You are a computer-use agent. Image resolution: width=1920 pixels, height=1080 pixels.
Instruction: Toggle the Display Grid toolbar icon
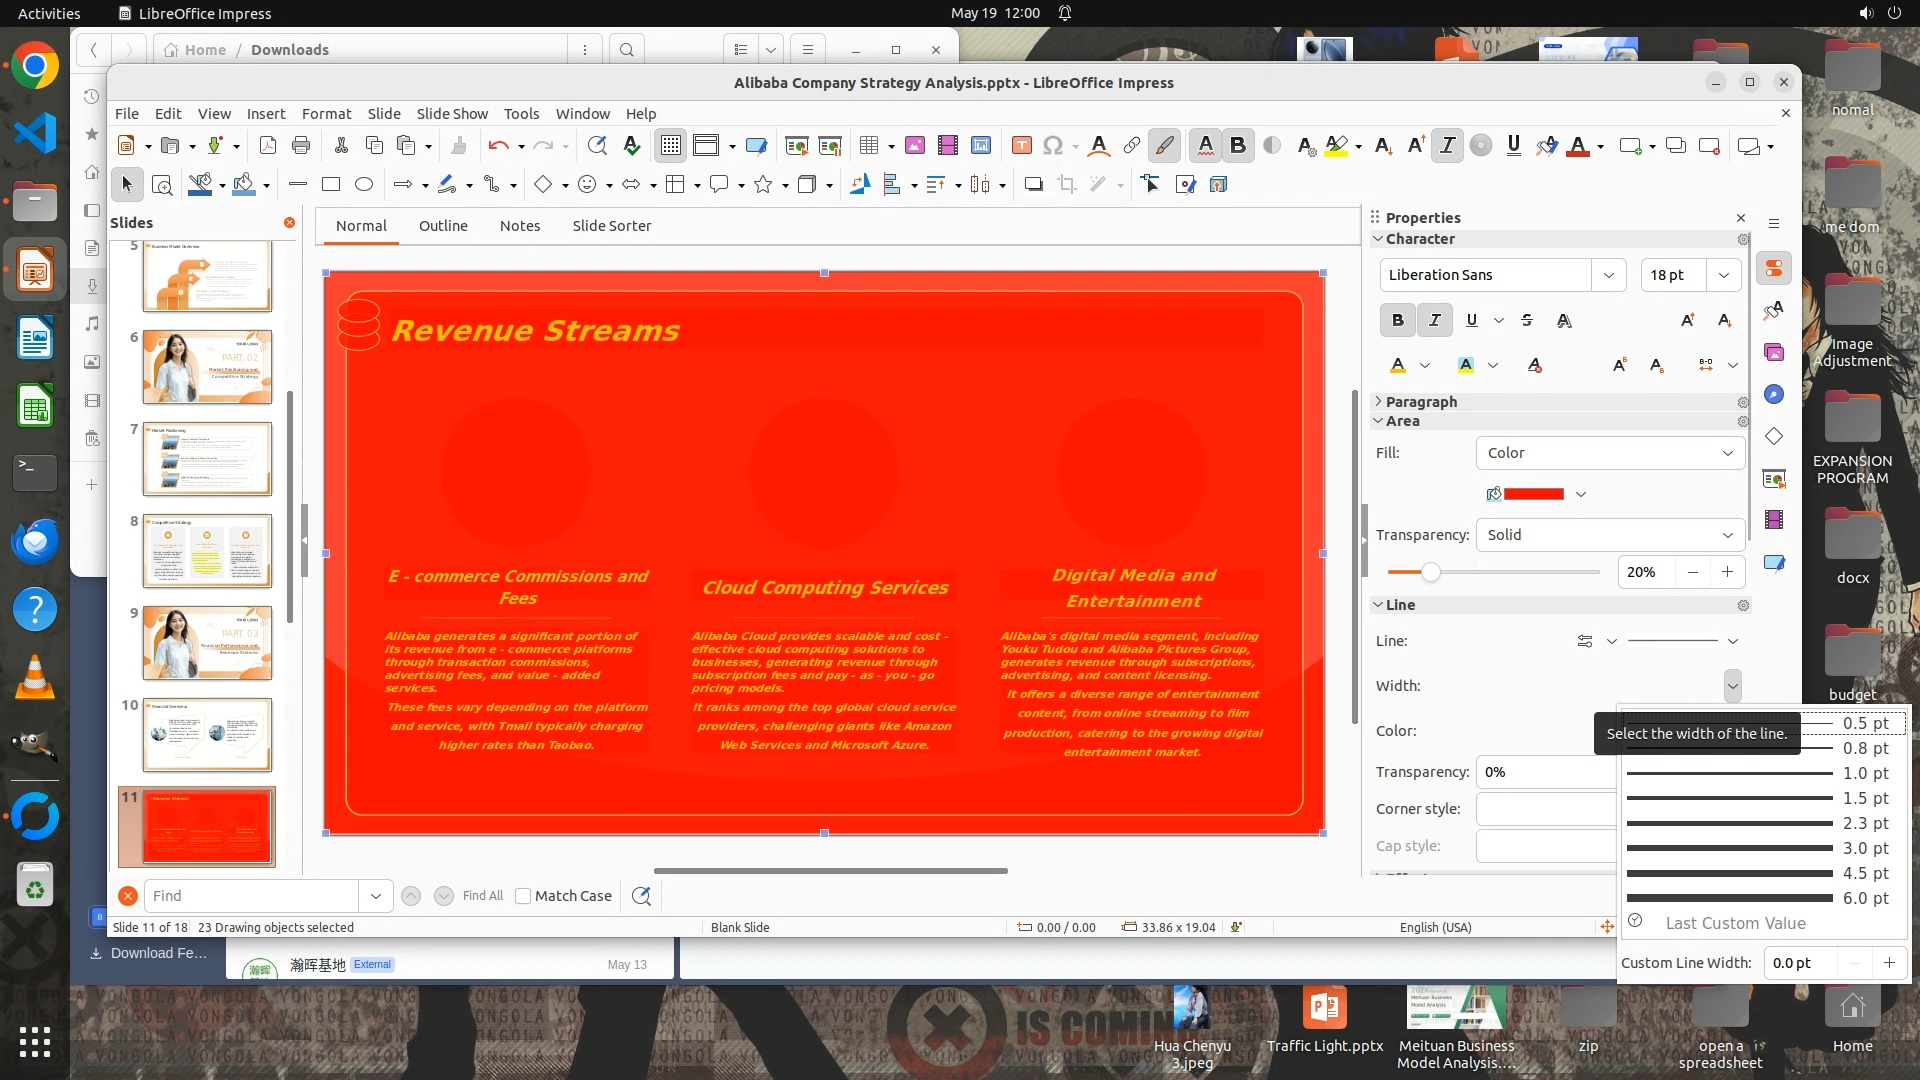pos(670,146)
